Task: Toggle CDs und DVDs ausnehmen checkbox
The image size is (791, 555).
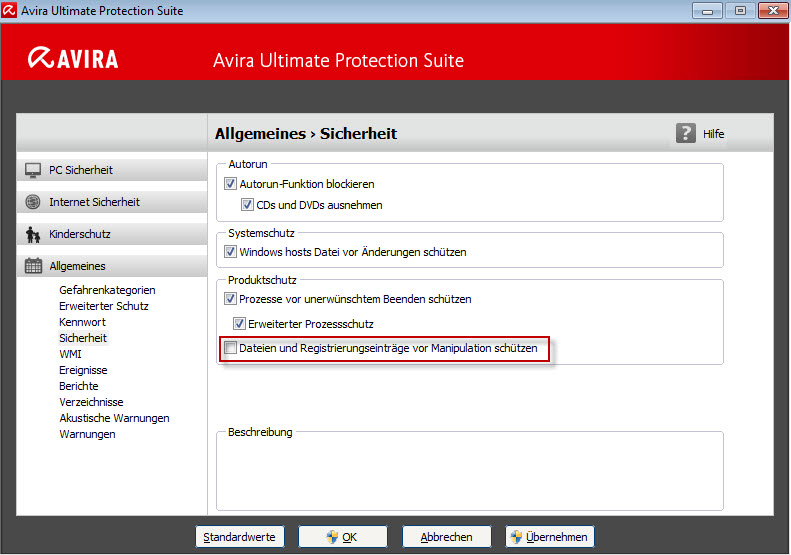Action: [x=247, y=205]
